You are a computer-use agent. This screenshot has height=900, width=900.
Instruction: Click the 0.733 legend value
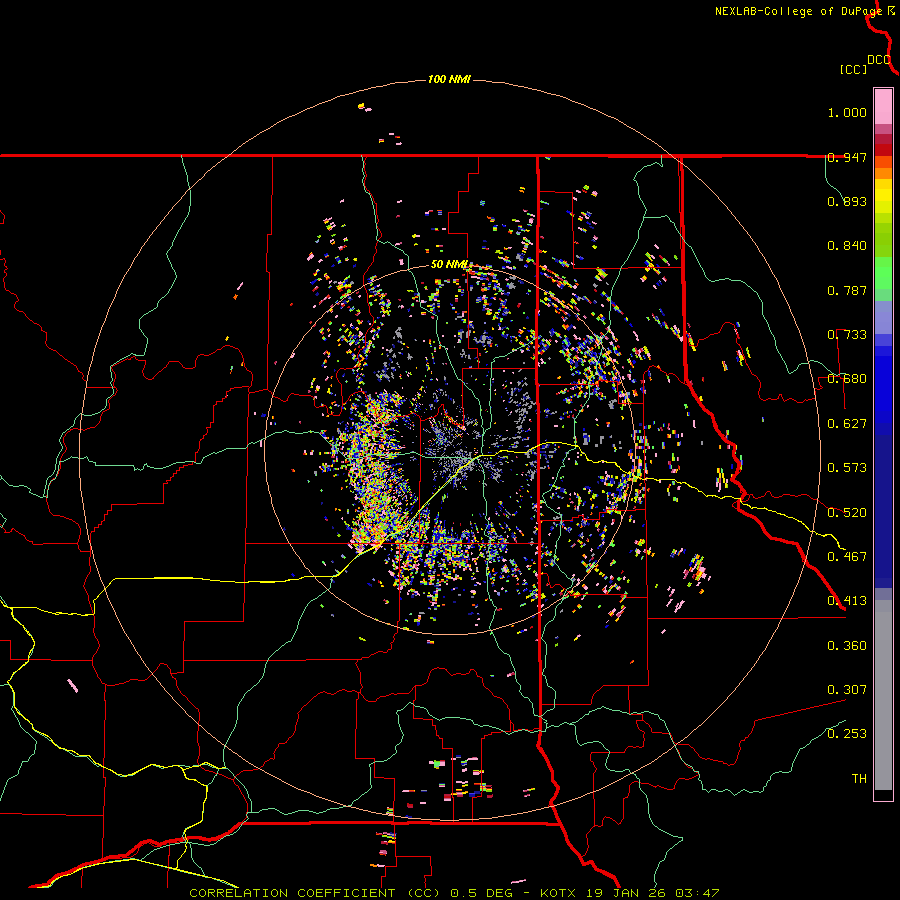coord(847,335)
